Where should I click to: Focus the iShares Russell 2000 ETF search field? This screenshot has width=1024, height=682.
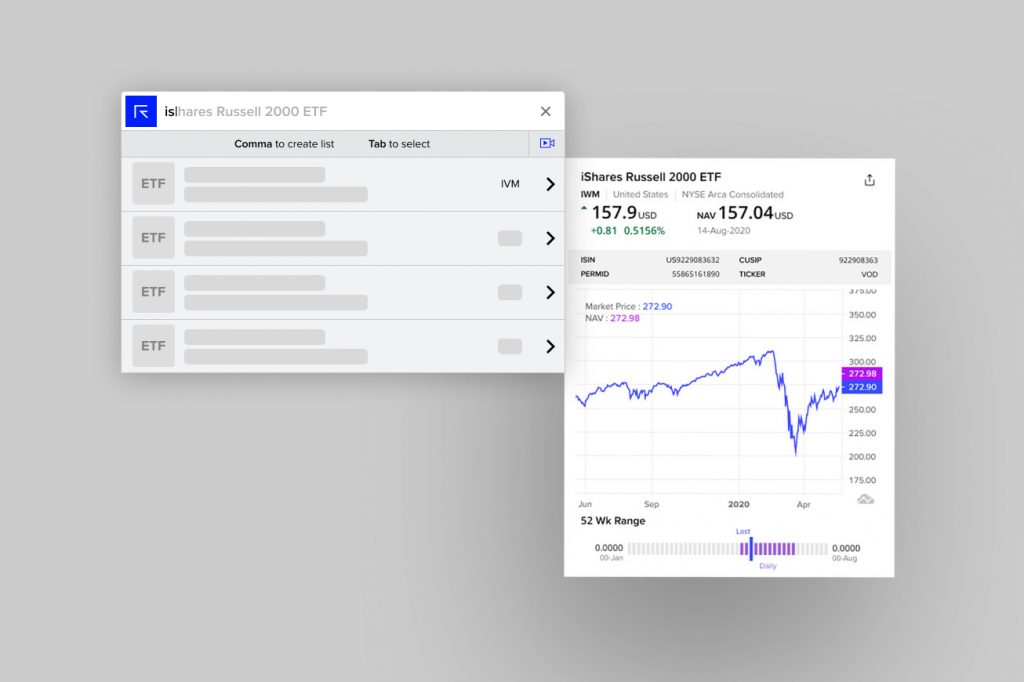[340, 112]
